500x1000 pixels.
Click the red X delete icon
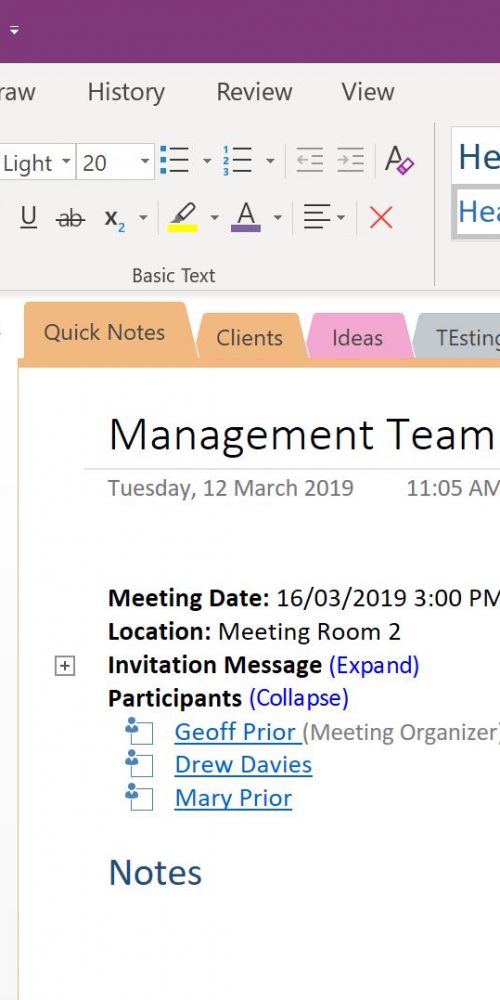[x=381, y=217]
